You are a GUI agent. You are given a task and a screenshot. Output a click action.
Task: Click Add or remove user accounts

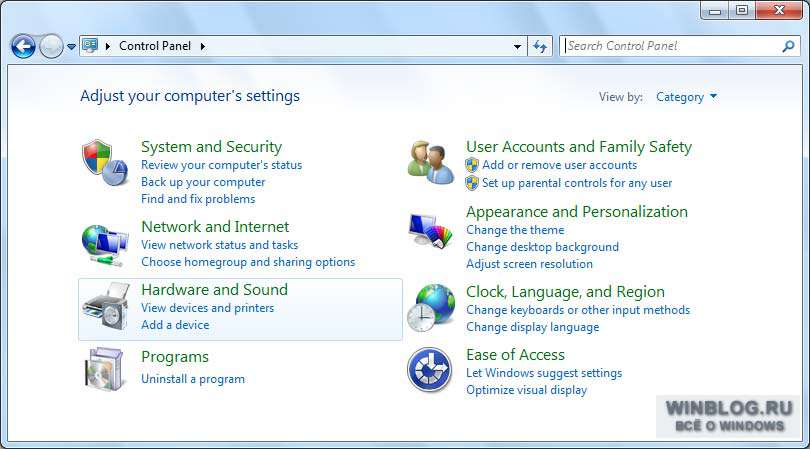tap(559, 165)
